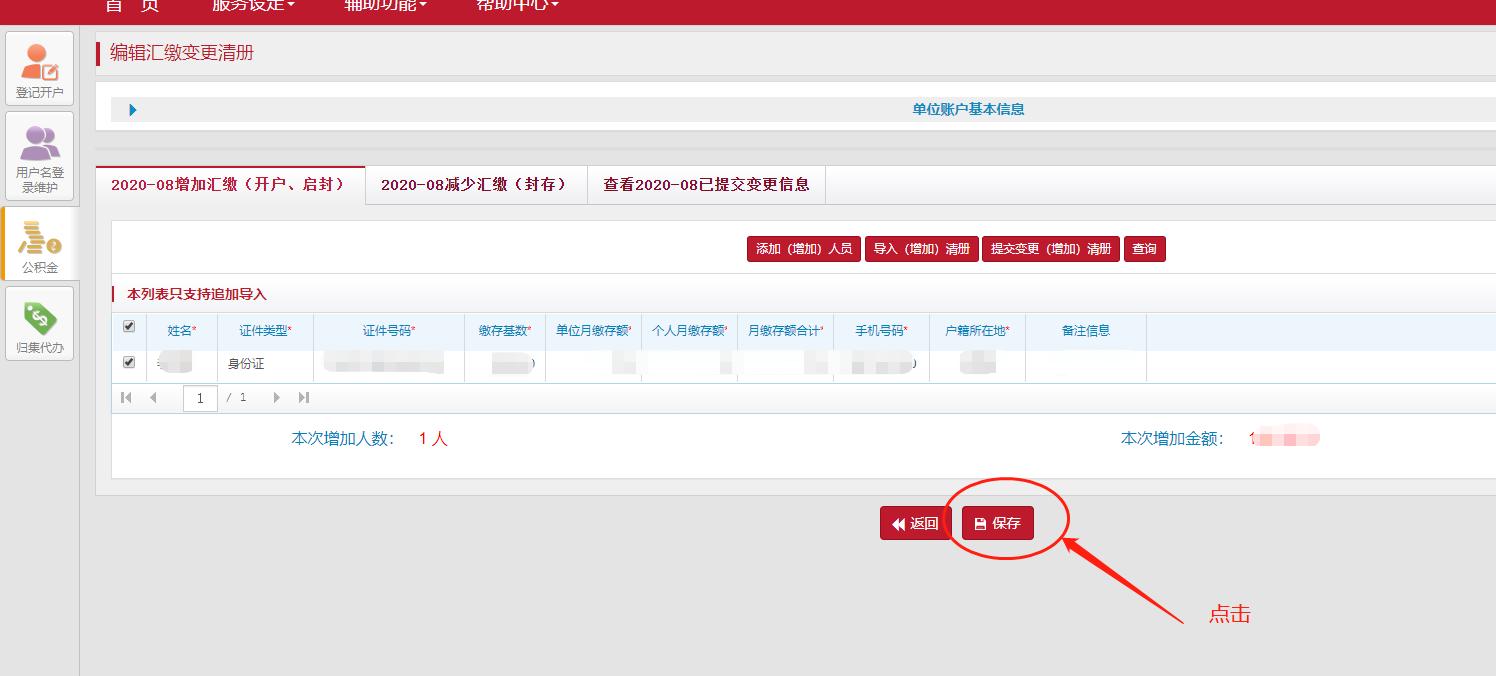This screenshot has height=676, width=1496.
Task: Click 提交变更（增加）清册
Action: [x=1051, y=248]
